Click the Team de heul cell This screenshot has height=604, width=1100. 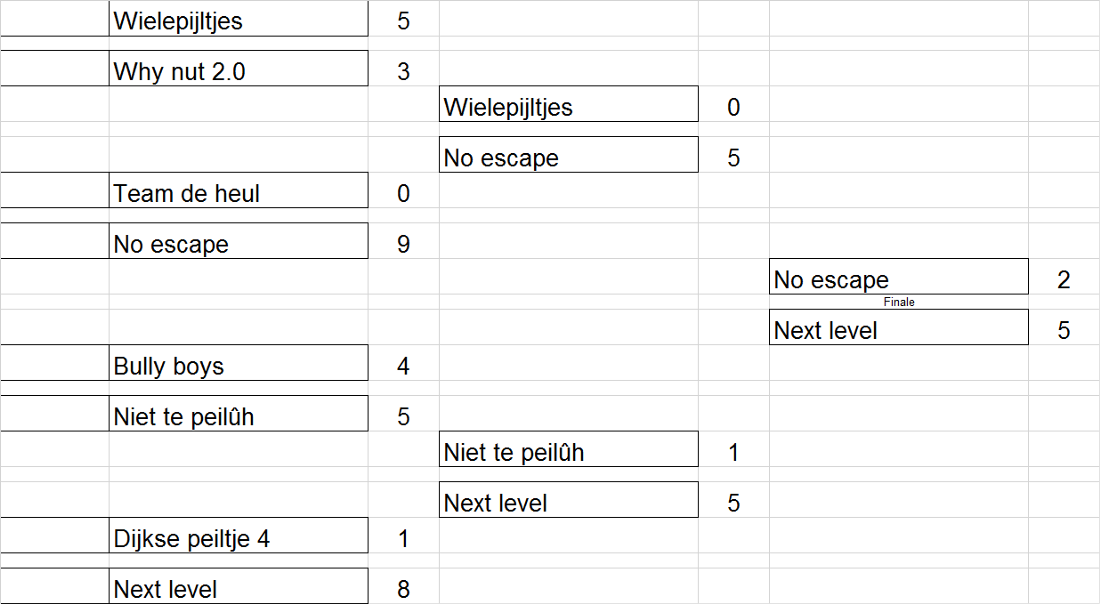tap(239, 190)
